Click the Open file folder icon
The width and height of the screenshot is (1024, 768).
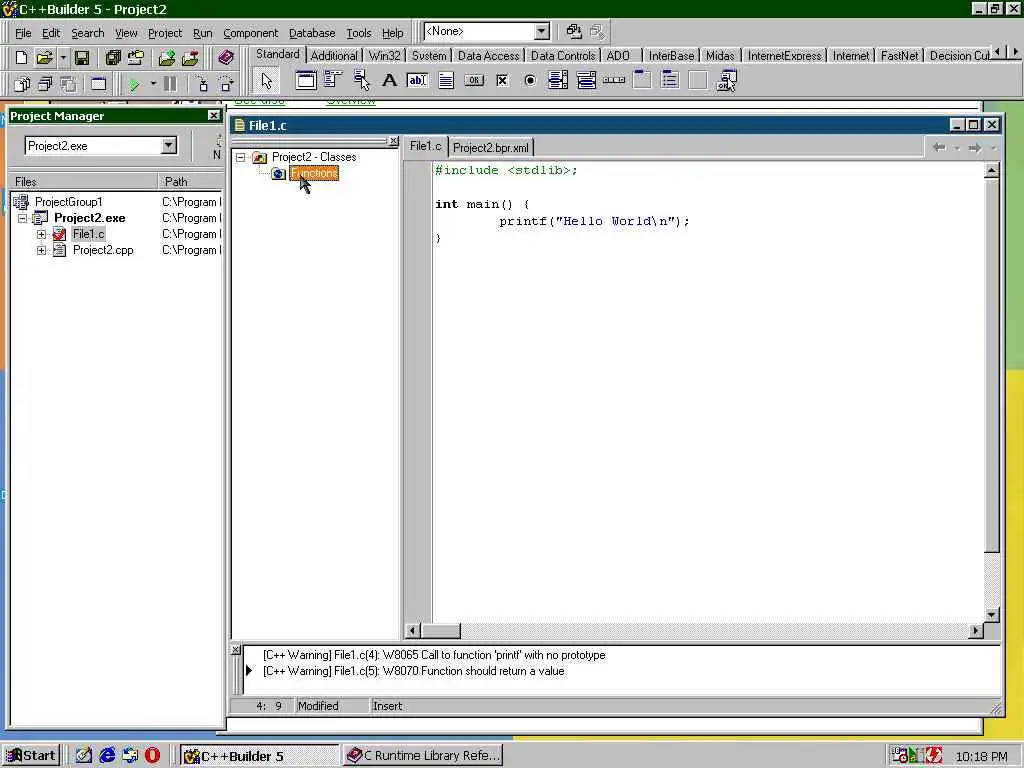click(44, 57)
